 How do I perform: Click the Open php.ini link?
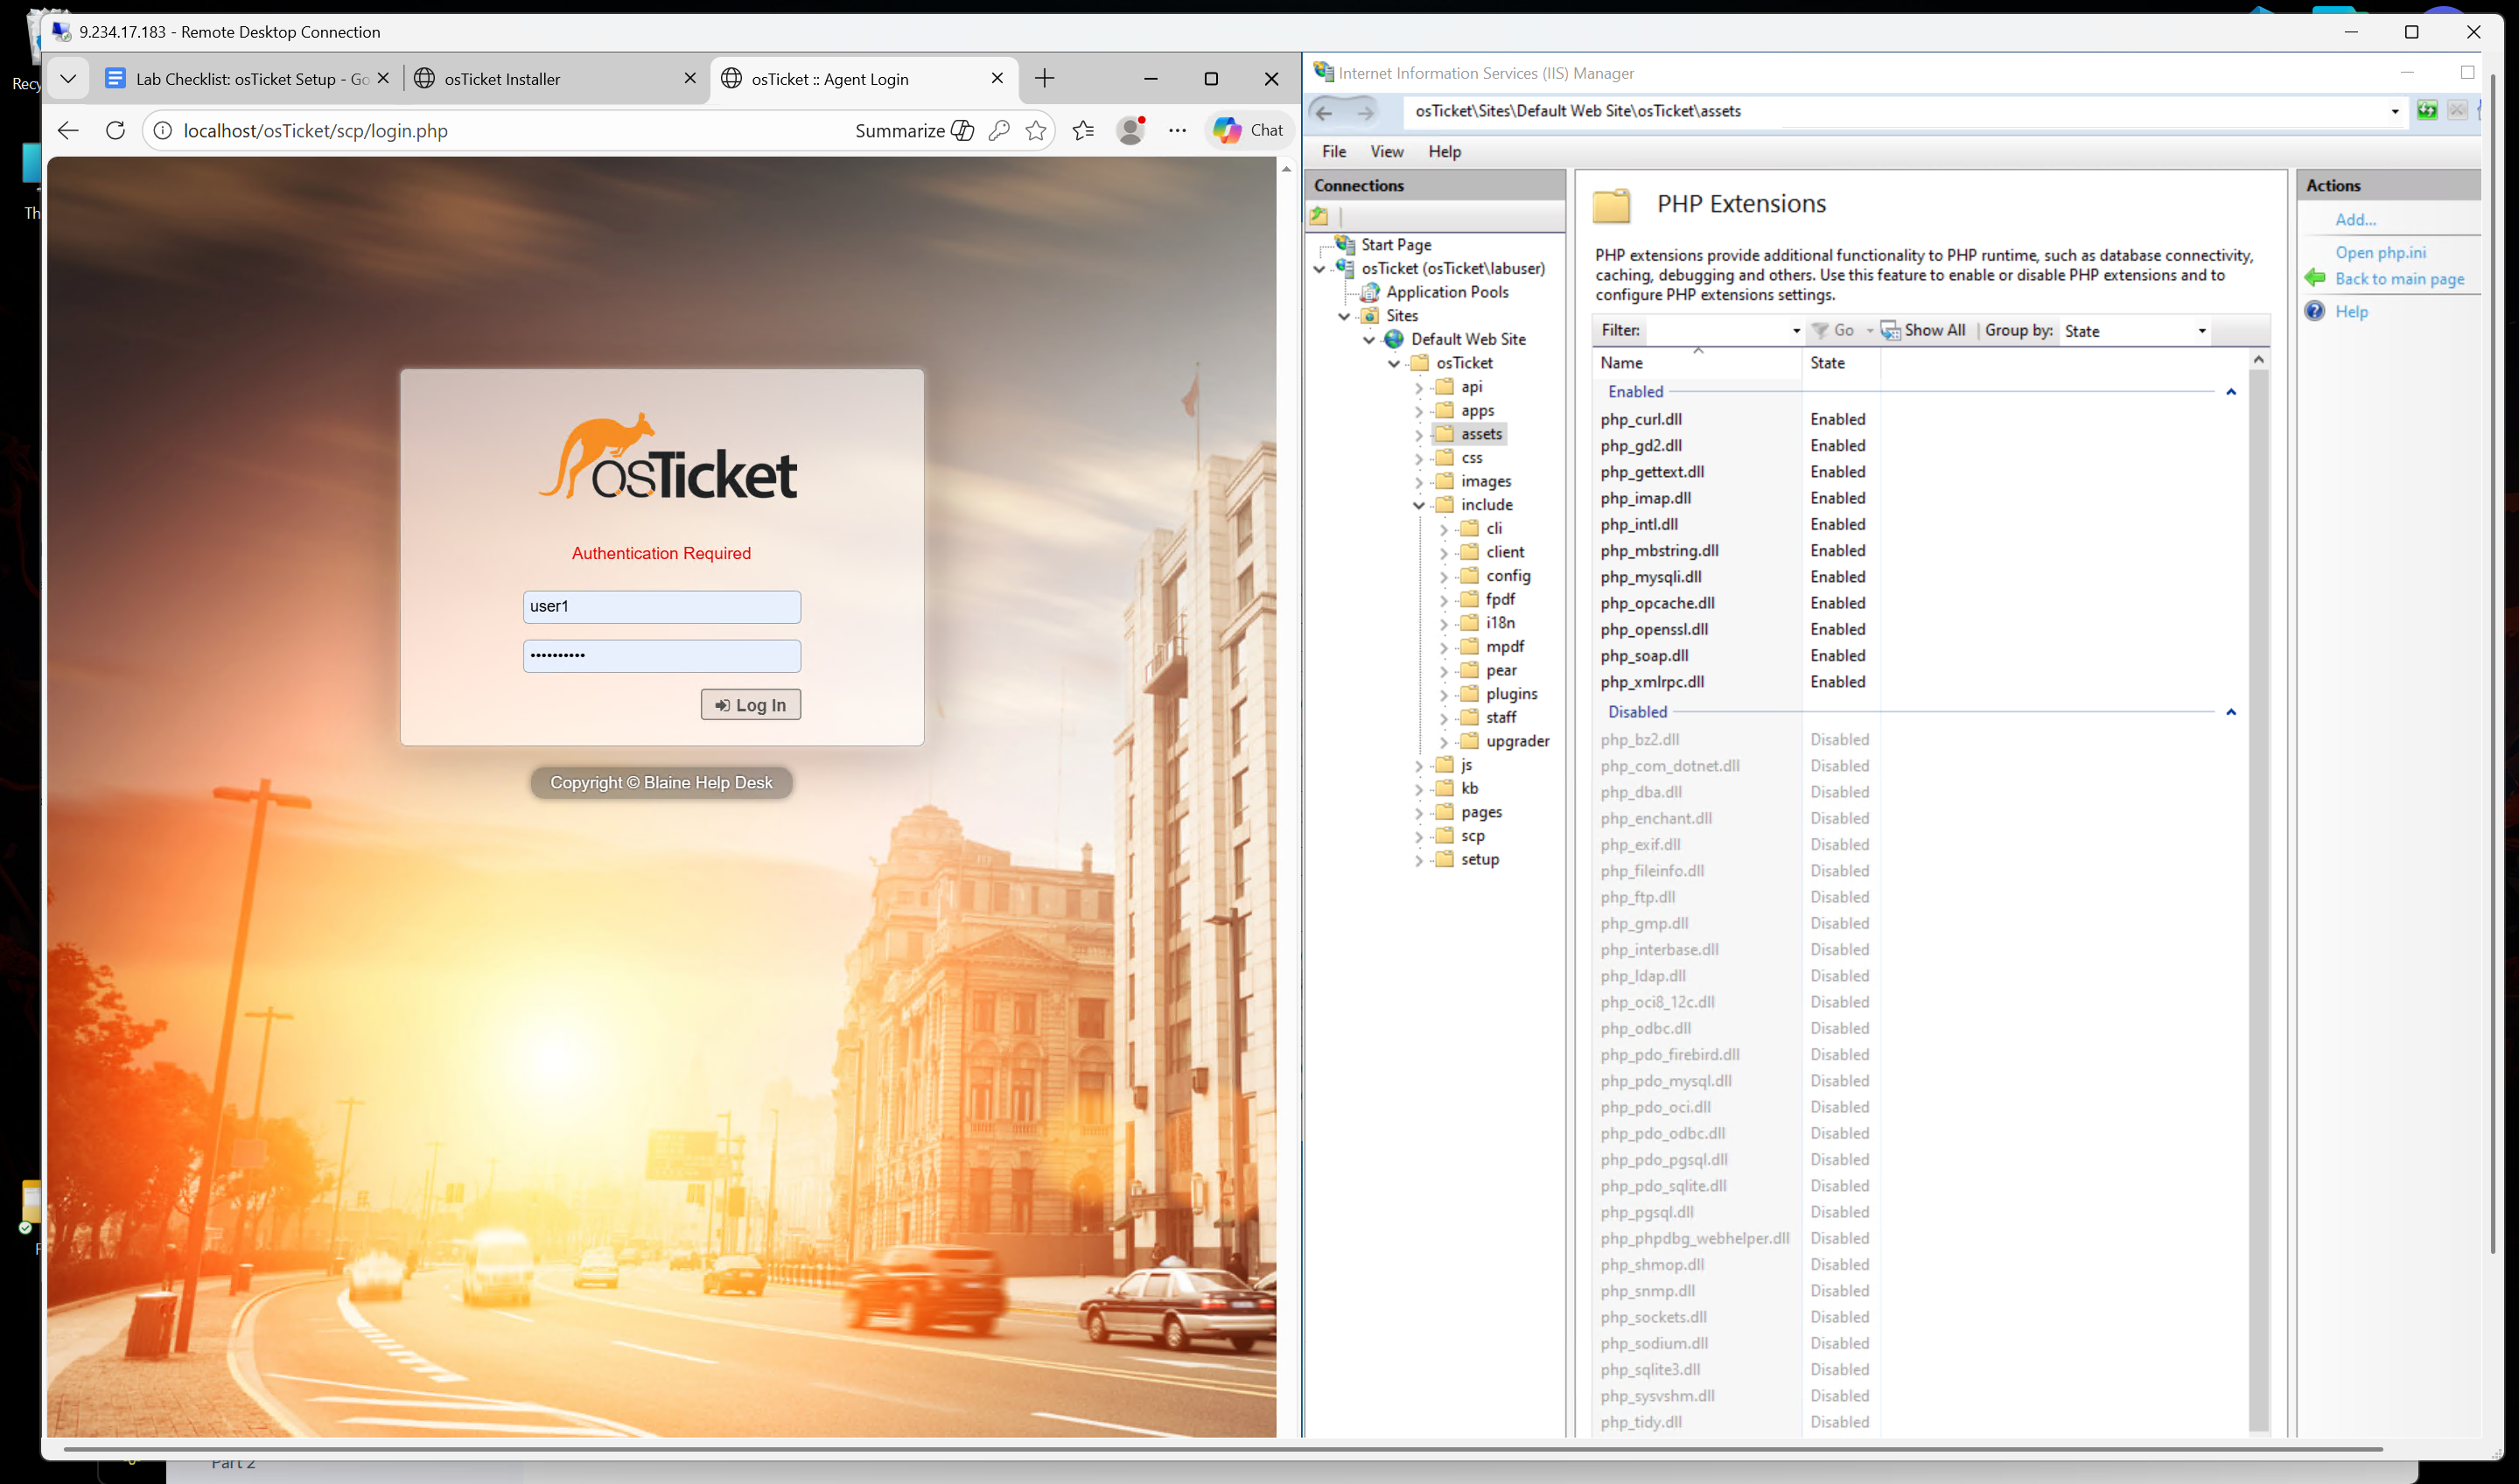tap(2380, 253)
